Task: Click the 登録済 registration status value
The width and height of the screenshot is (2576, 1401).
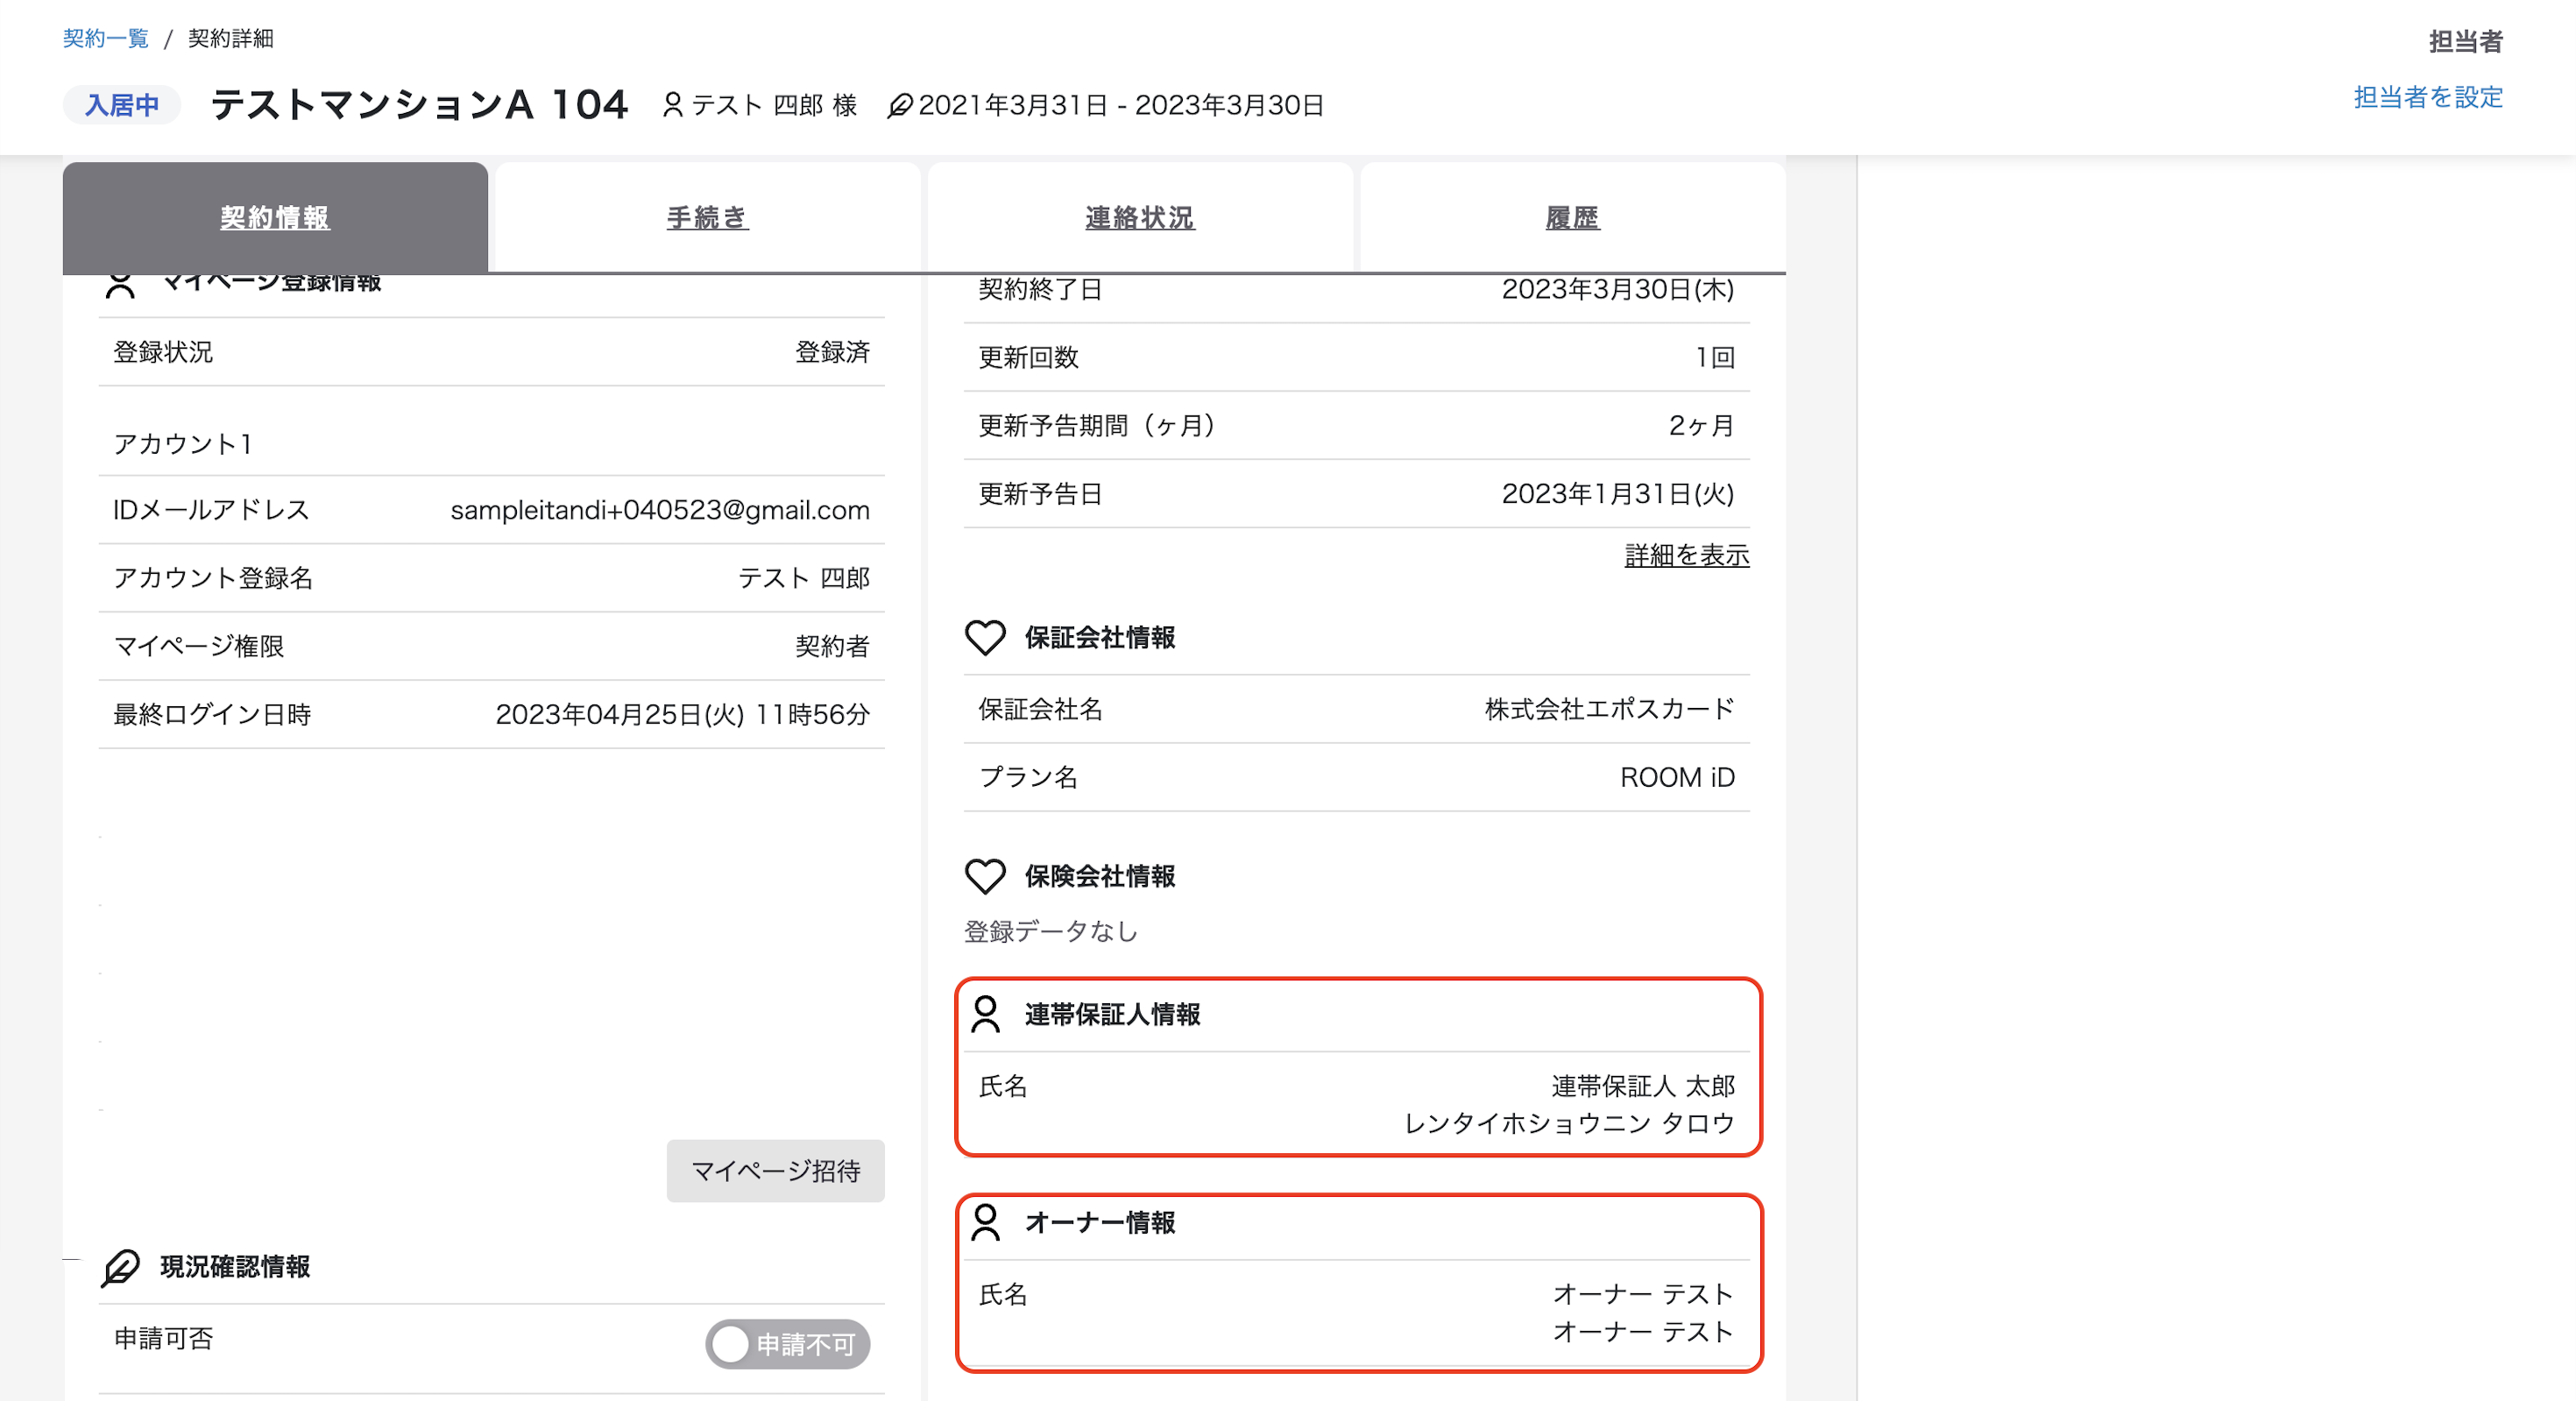Action: click(x=832, y=352)
